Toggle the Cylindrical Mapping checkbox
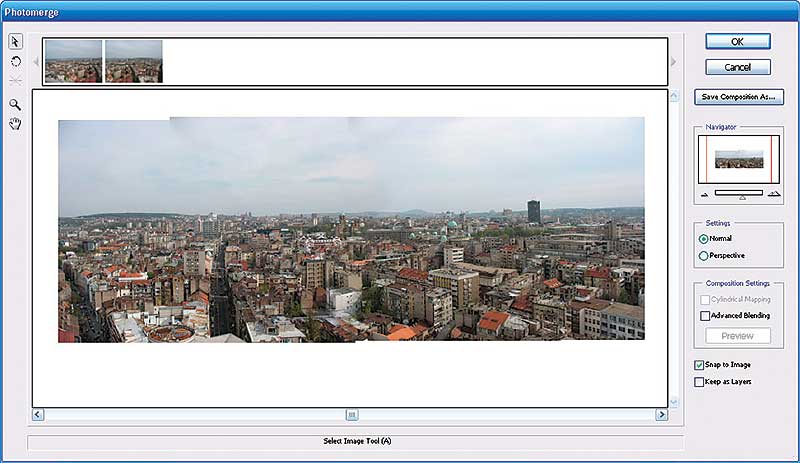 tap(705, 300)
